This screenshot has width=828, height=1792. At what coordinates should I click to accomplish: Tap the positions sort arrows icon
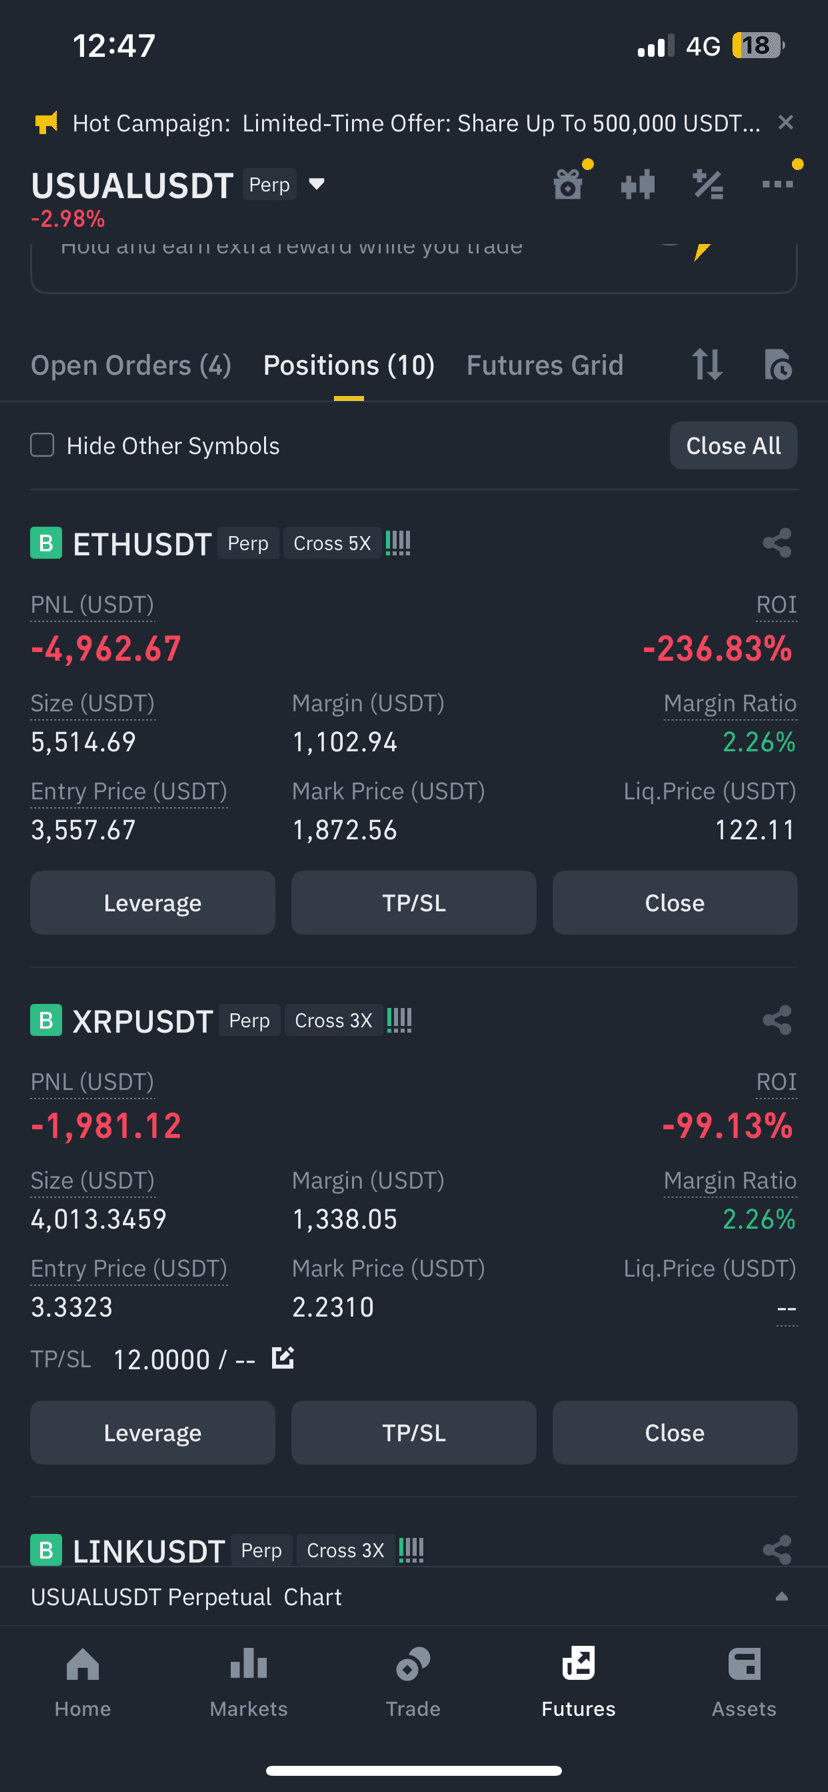(707, 364)
